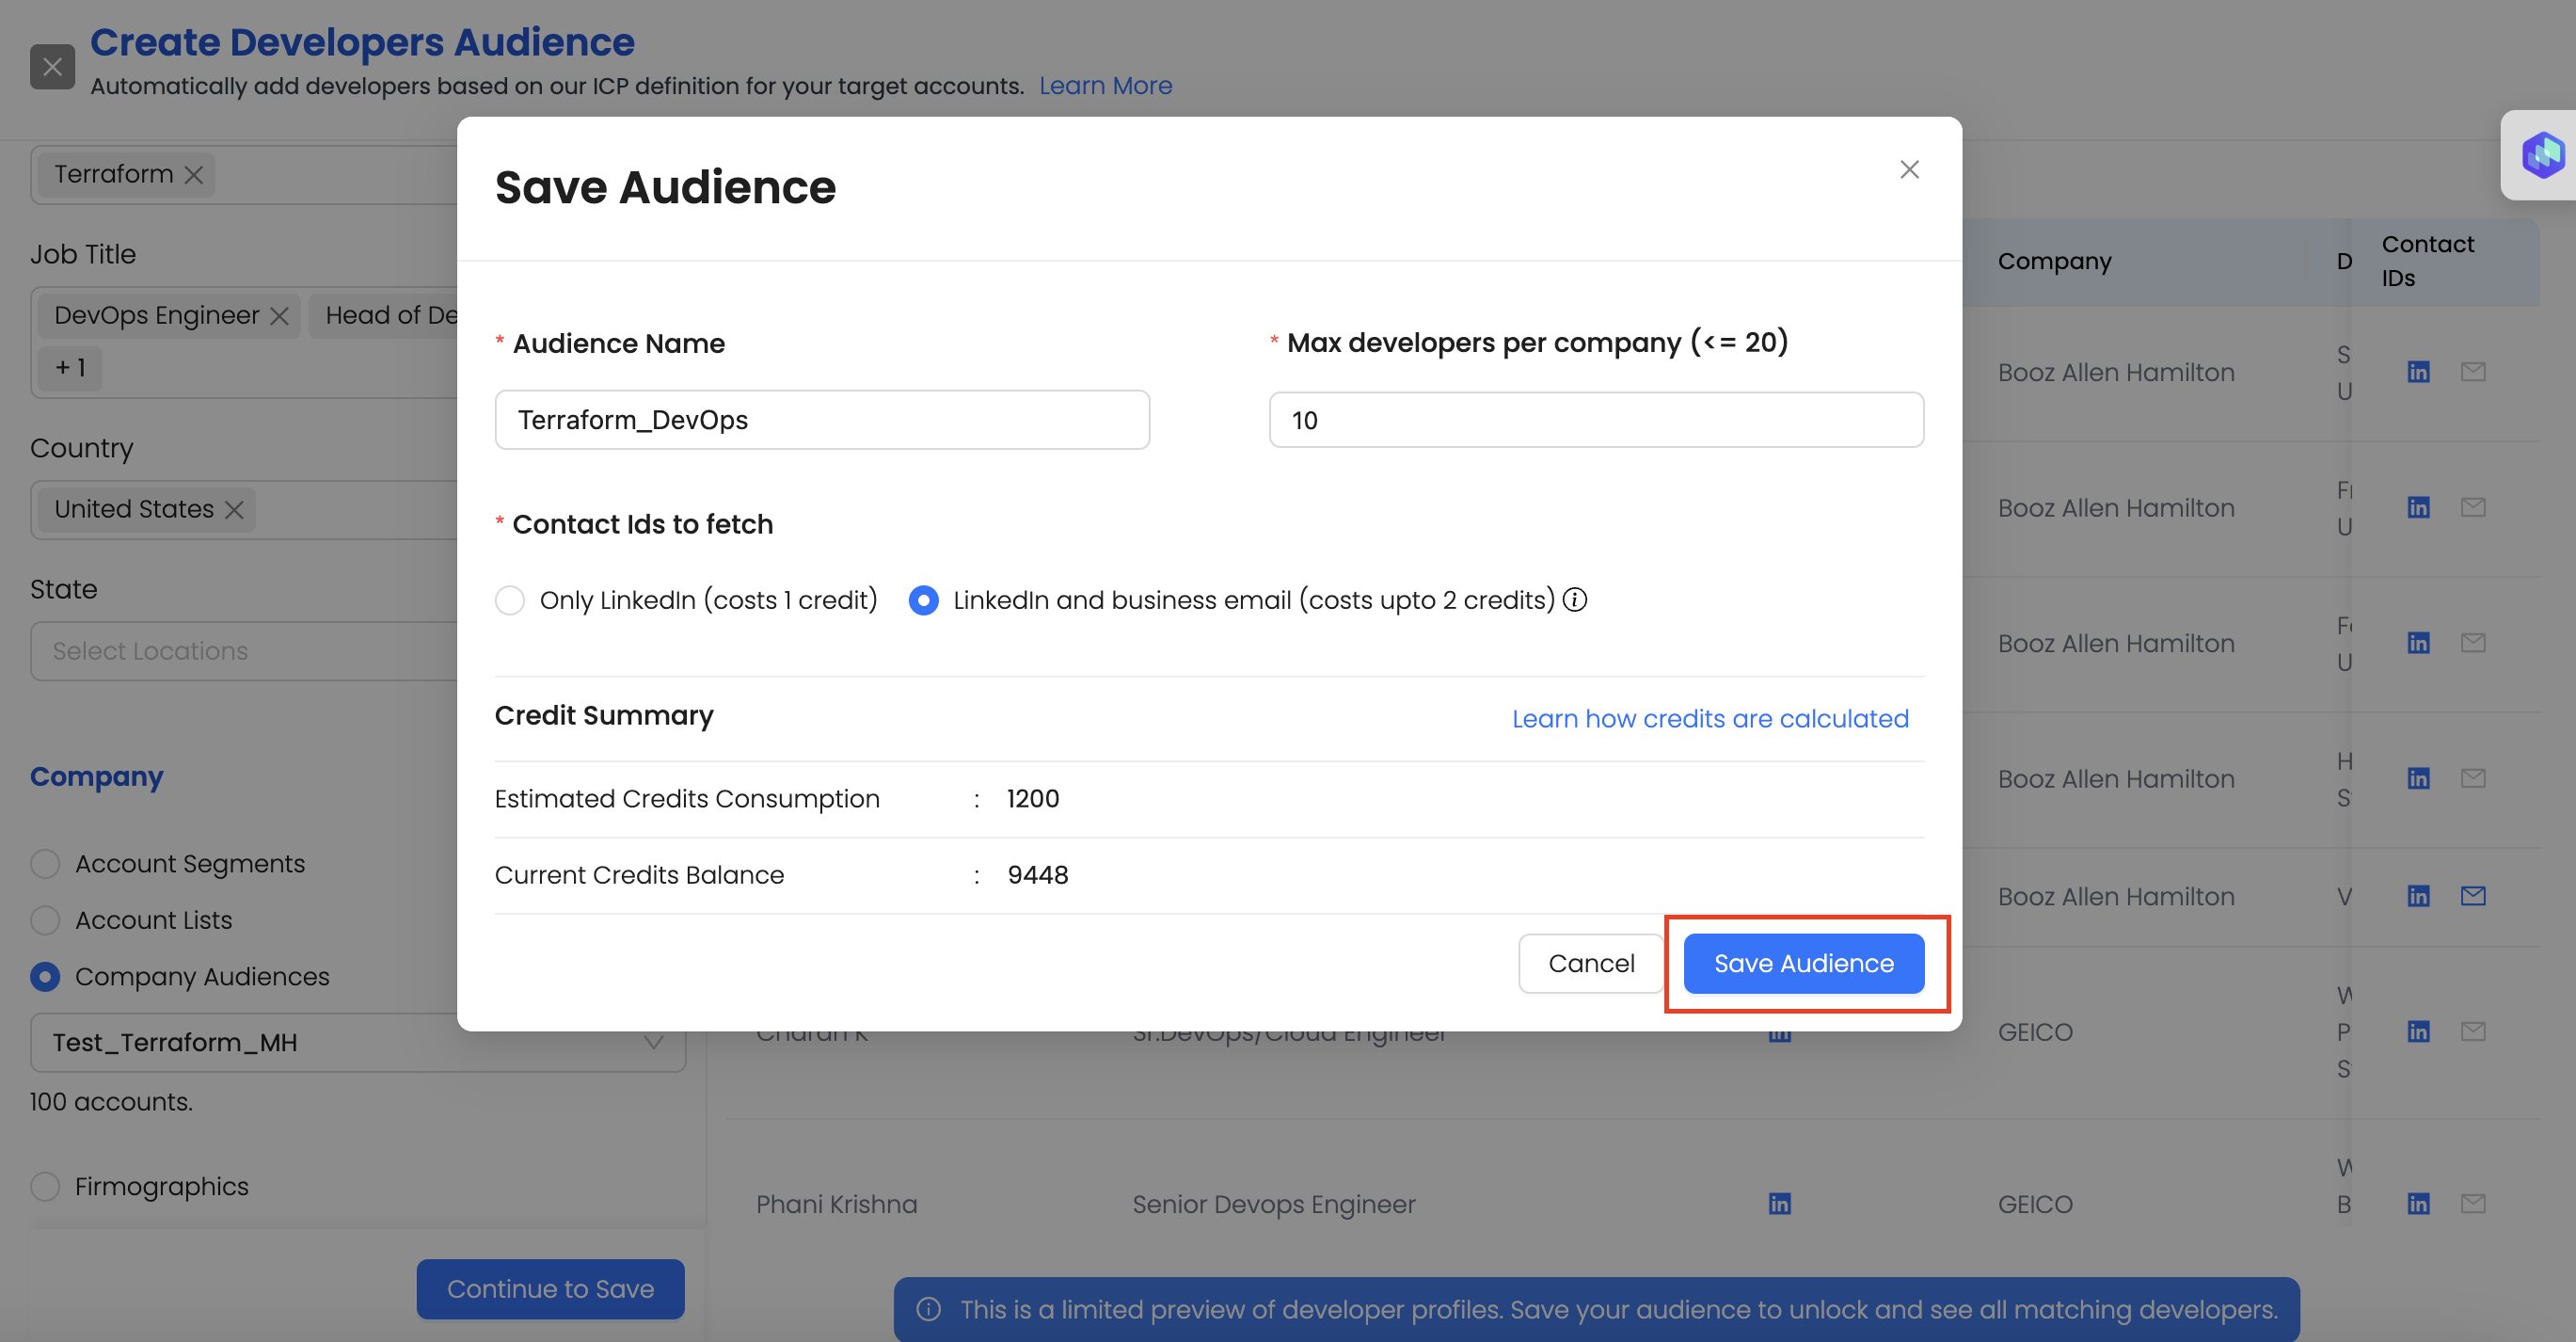Open LinkedIn profile icon for Phani Krishna
This screenshot has height=1342, width=2576.
[x=1779, y=1203]
